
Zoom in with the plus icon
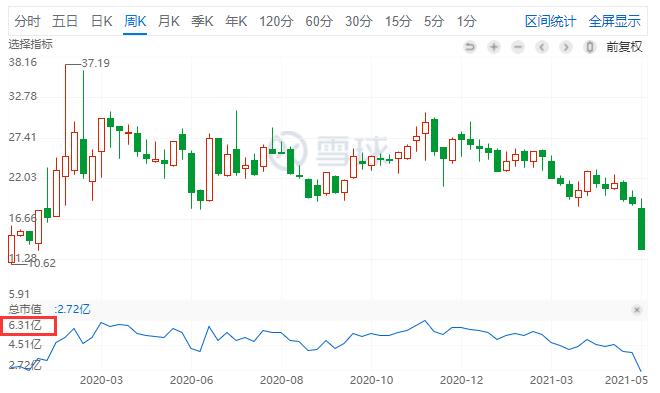point(494,47)
